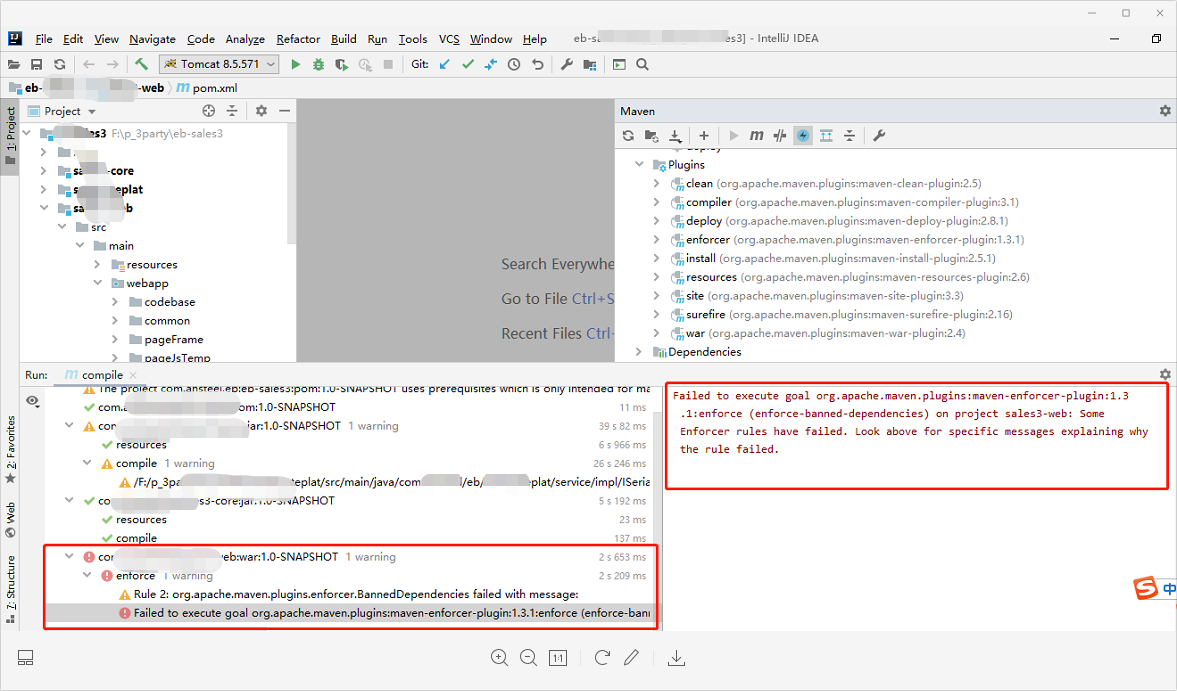Add Maven project with plus icon

pyautogui.click(x=703, y=136)
